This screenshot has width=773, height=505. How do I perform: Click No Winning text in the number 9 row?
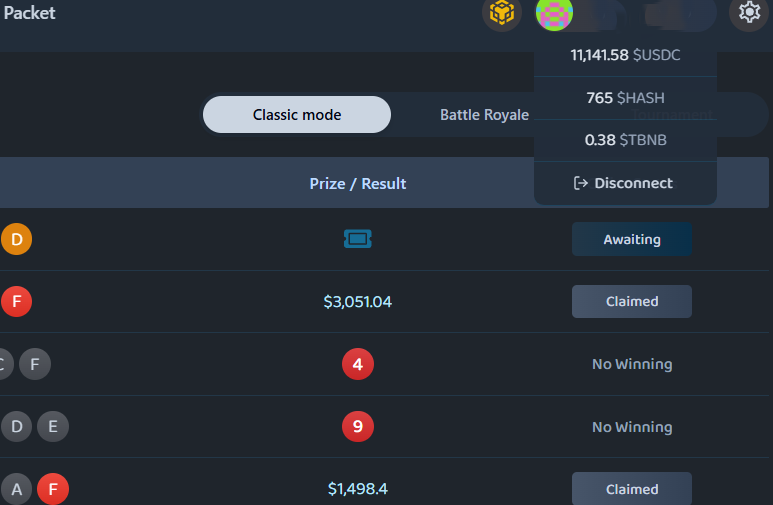[632, 427]
